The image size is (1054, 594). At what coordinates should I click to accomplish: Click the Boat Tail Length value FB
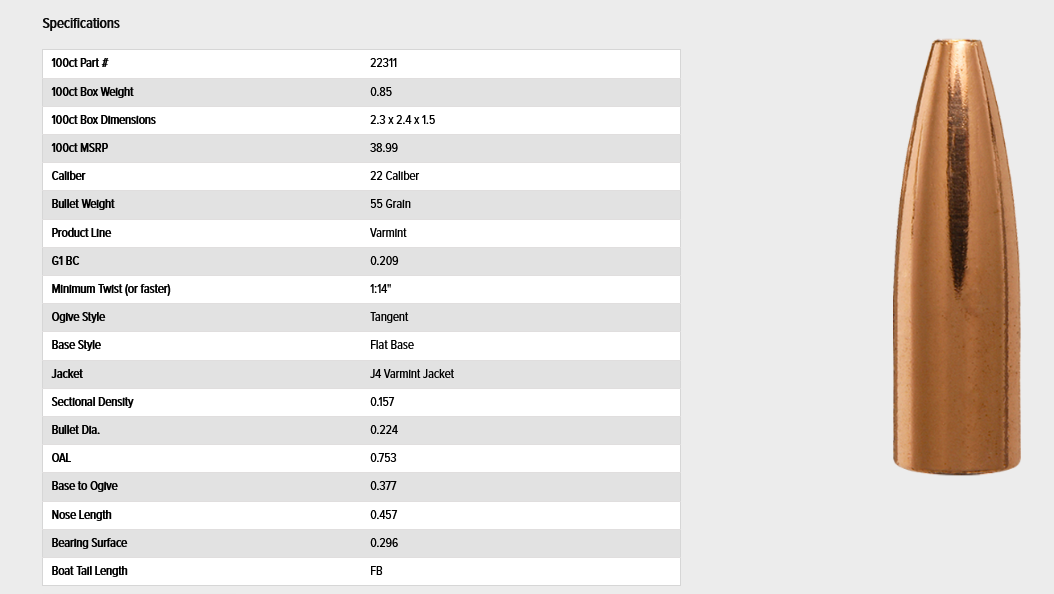(376, 571)
